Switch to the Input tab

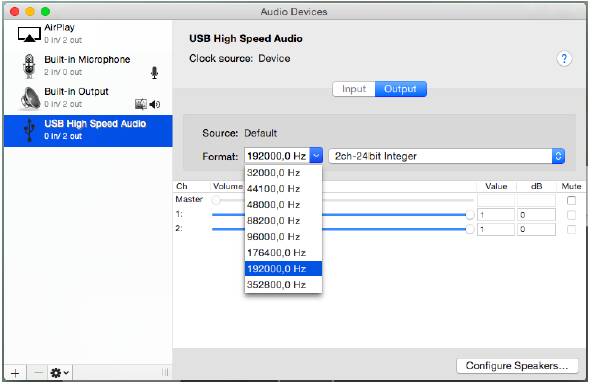(x=354, y=89)
